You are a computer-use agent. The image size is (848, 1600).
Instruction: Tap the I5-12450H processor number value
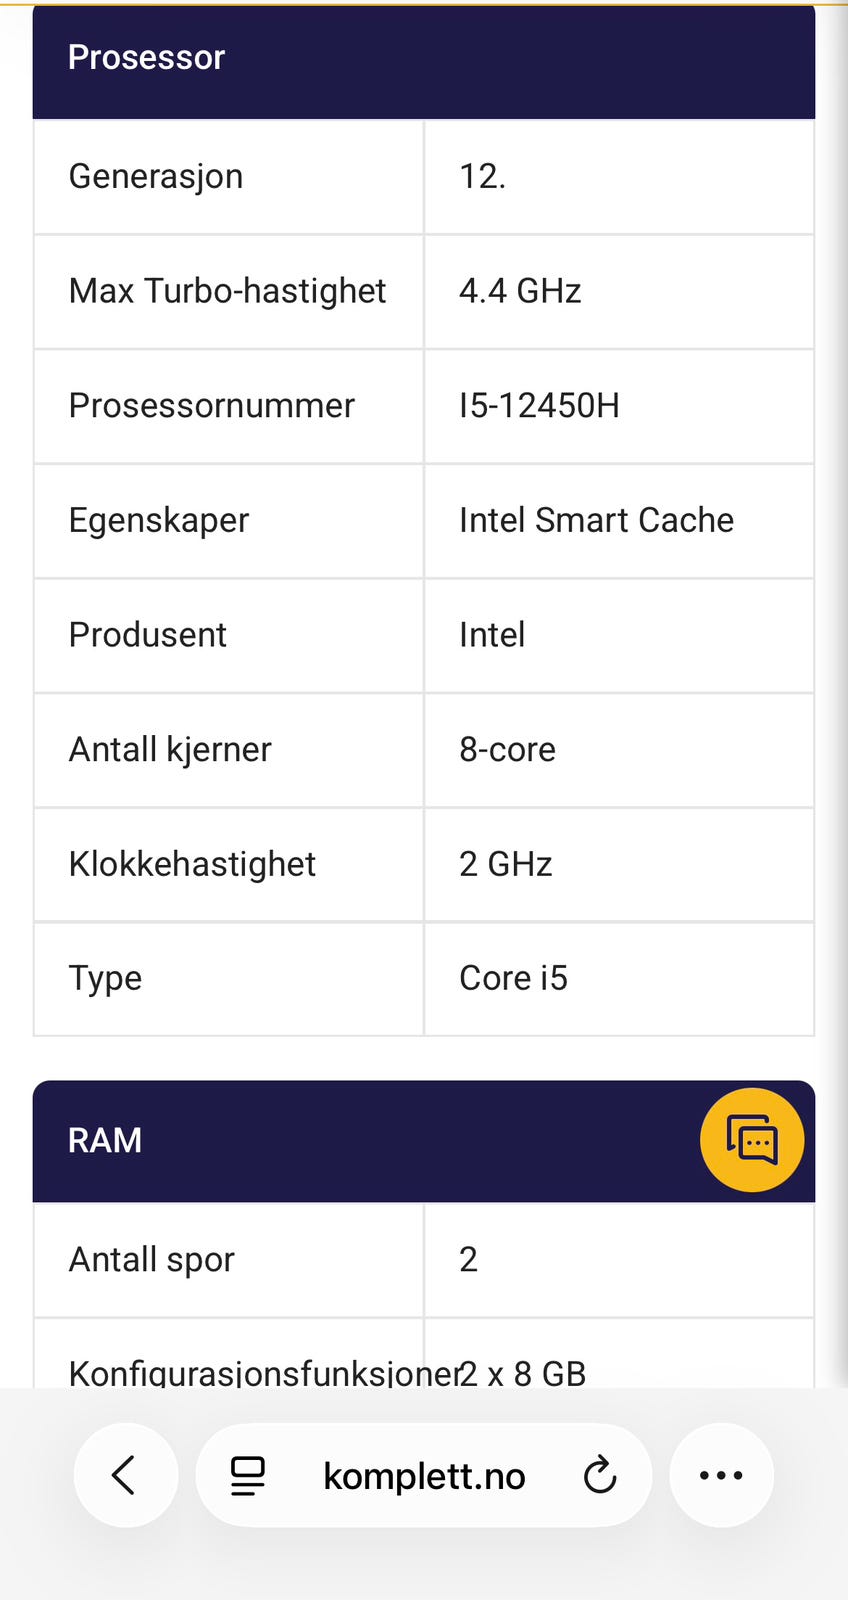539,405
